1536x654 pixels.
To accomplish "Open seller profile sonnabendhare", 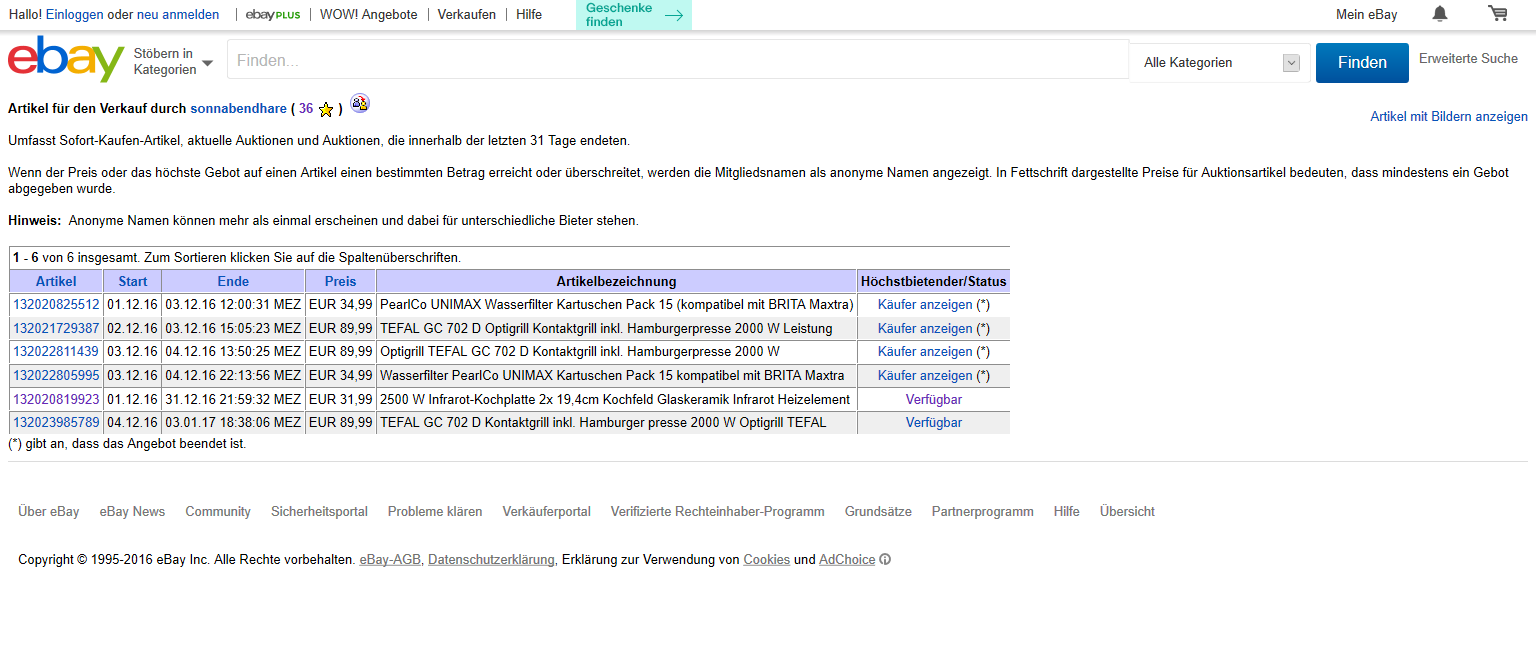I will [x=239, y=108].
